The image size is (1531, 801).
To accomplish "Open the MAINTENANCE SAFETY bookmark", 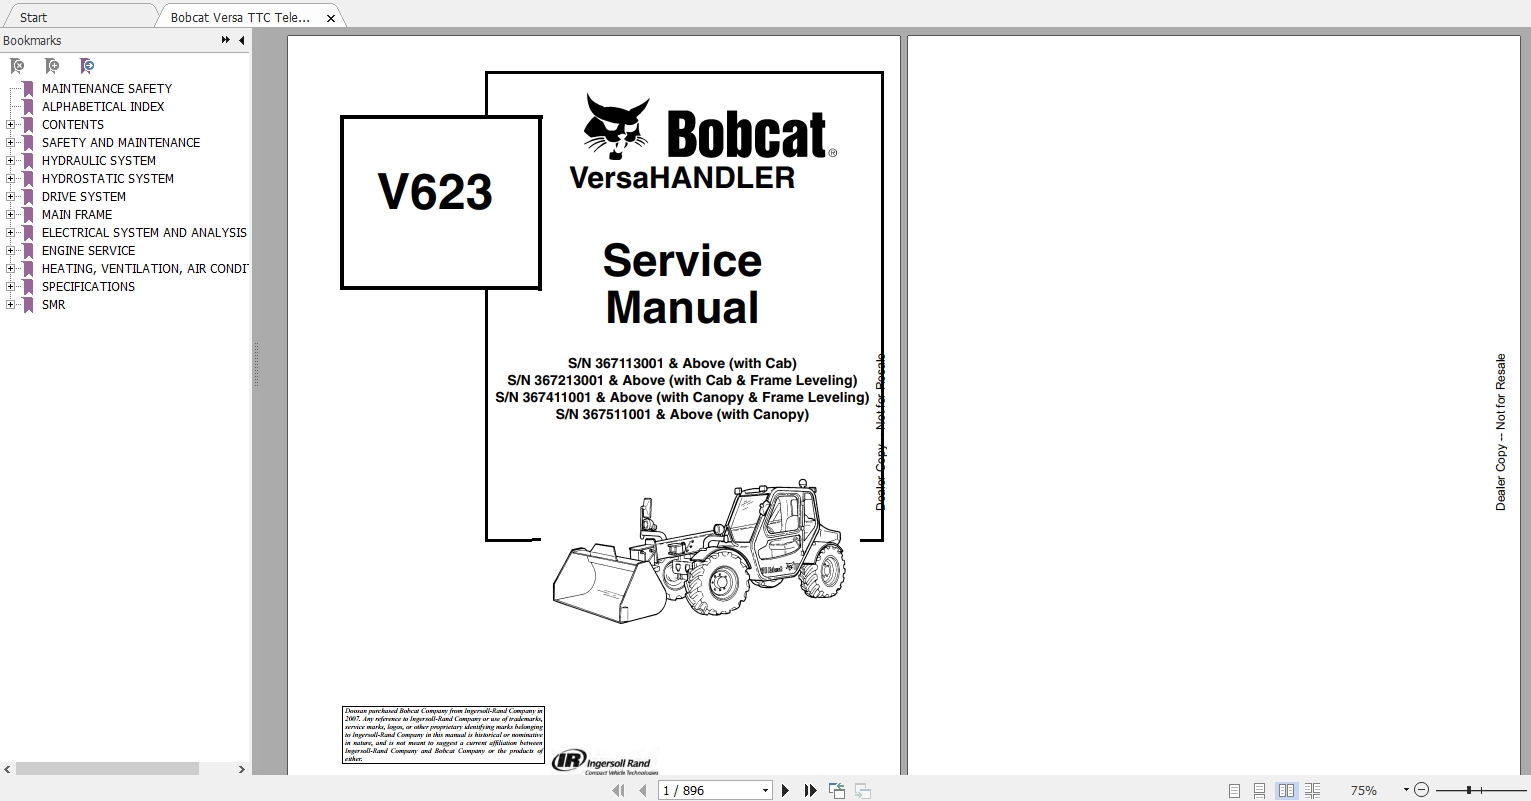I will (x=107, y=89).
